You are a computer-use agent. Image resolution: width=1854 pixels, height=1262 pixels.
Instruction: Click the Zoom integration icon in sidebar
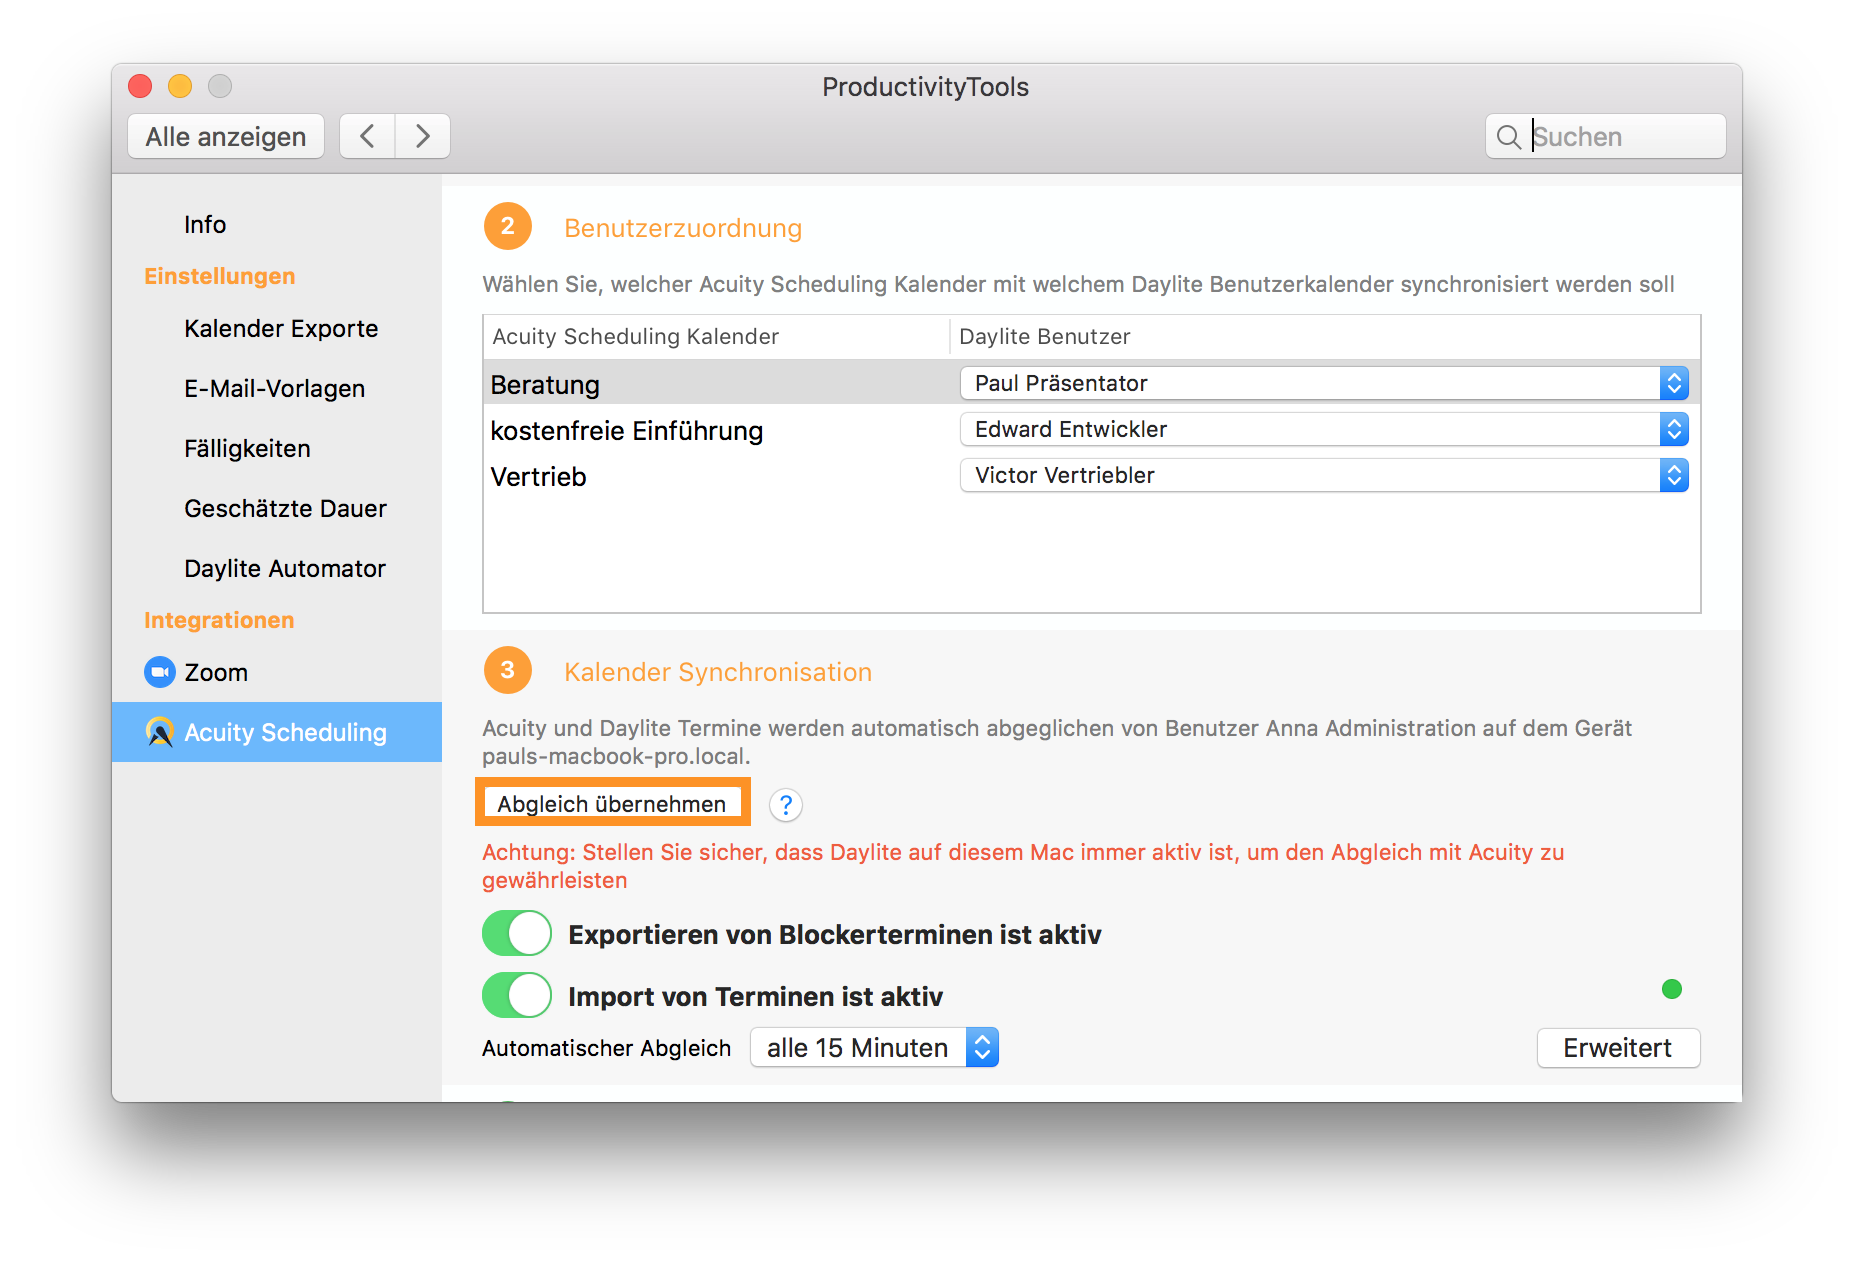160,672
